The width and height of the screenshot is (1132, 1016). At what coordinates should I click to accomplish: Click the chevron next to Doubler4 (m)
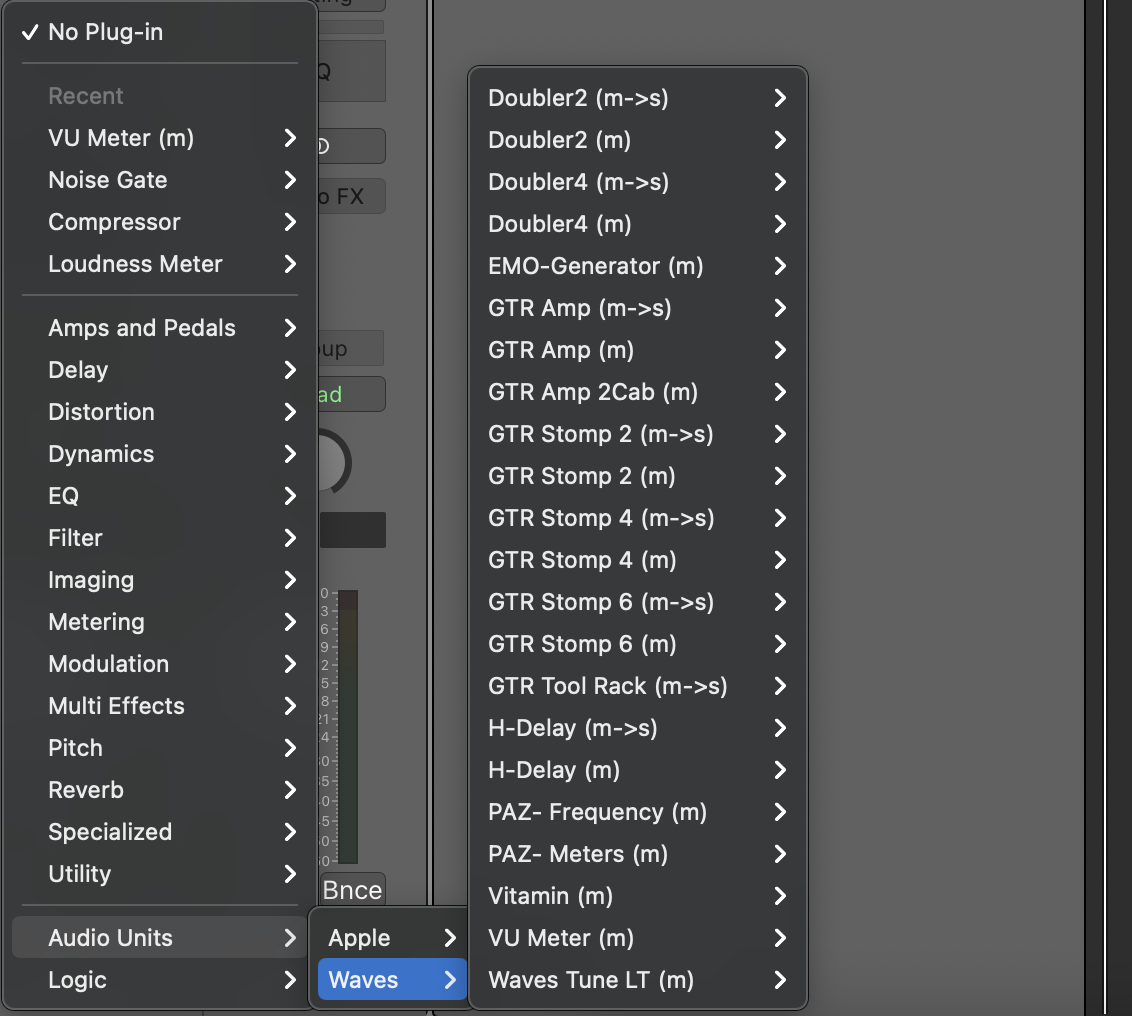(780, 224)
